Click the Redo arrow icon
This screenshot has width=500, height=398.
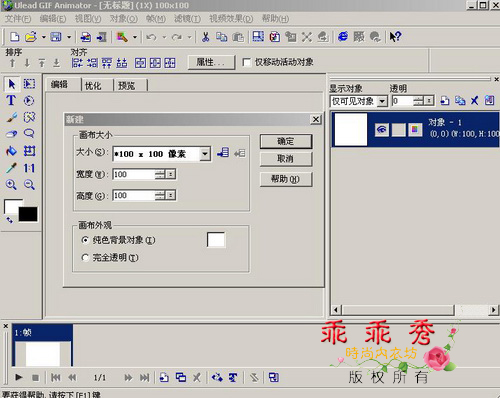pos(177,37)
